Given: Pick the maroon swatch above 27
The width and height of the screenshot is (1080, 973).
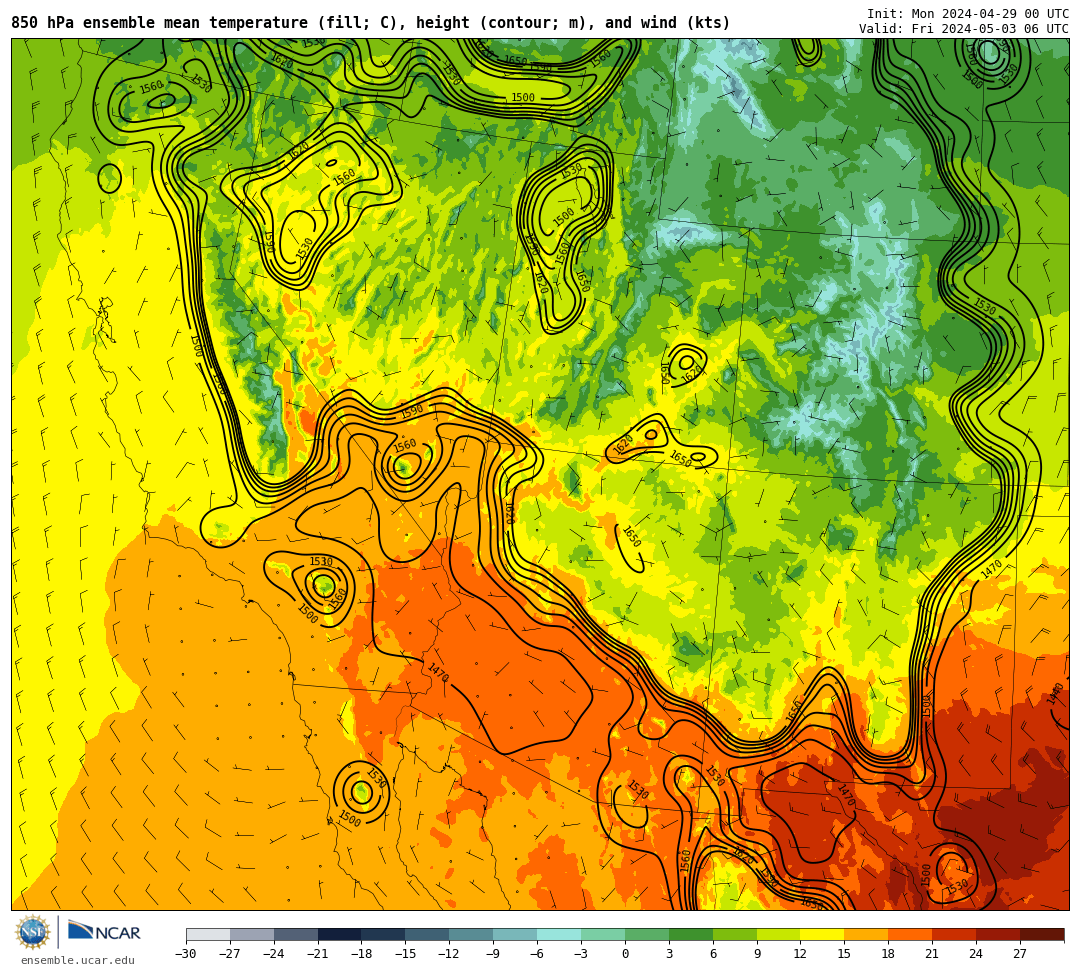Looking at the screenshot, I should (x=1042, y=934).
